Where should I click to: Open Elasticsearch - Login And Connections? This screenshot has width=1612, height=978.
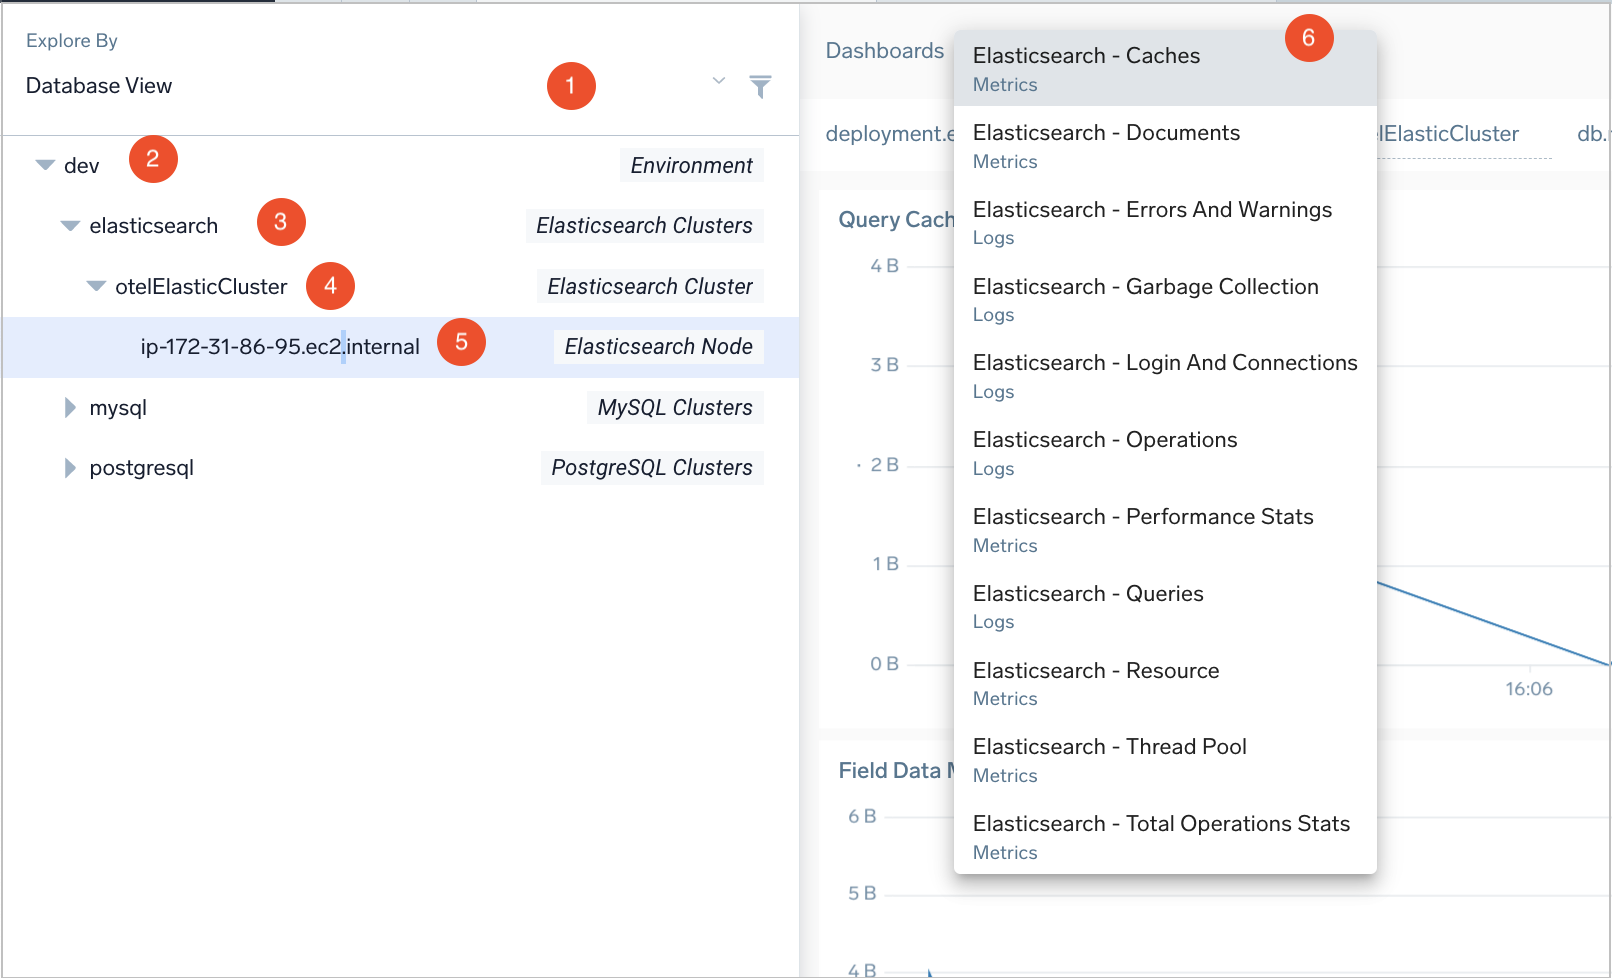pos(1165,375)
